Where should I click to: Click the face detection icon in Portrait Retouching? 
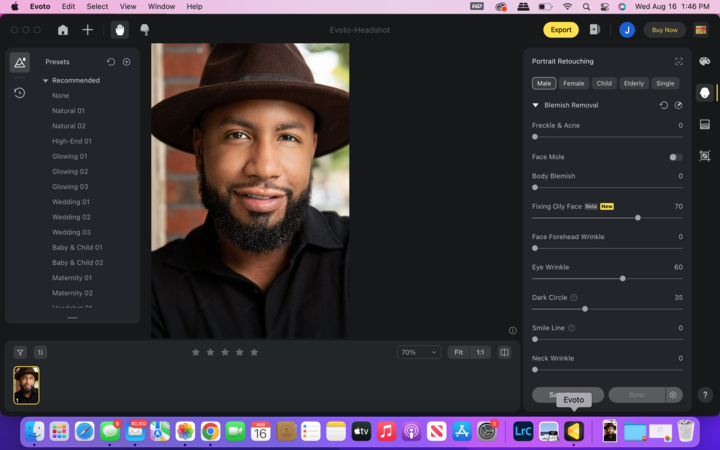tap(678, 62)
